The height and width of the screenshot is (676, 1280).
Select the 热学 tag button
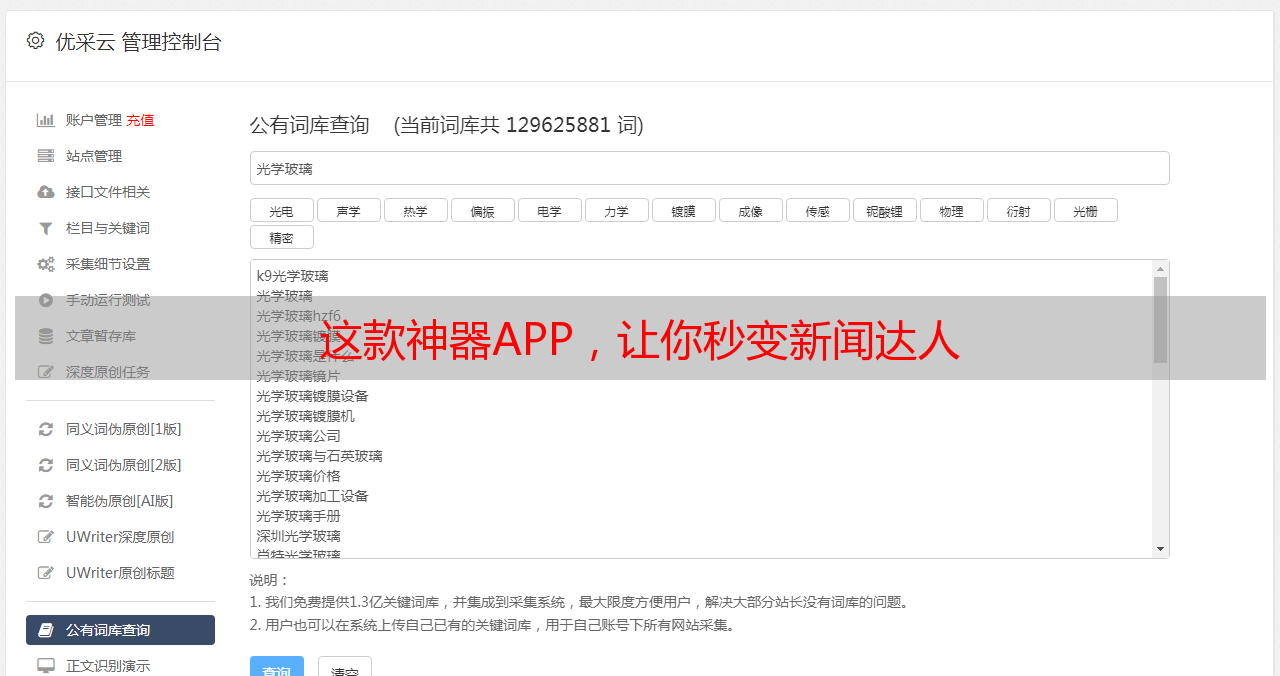[x=416, y=210]
